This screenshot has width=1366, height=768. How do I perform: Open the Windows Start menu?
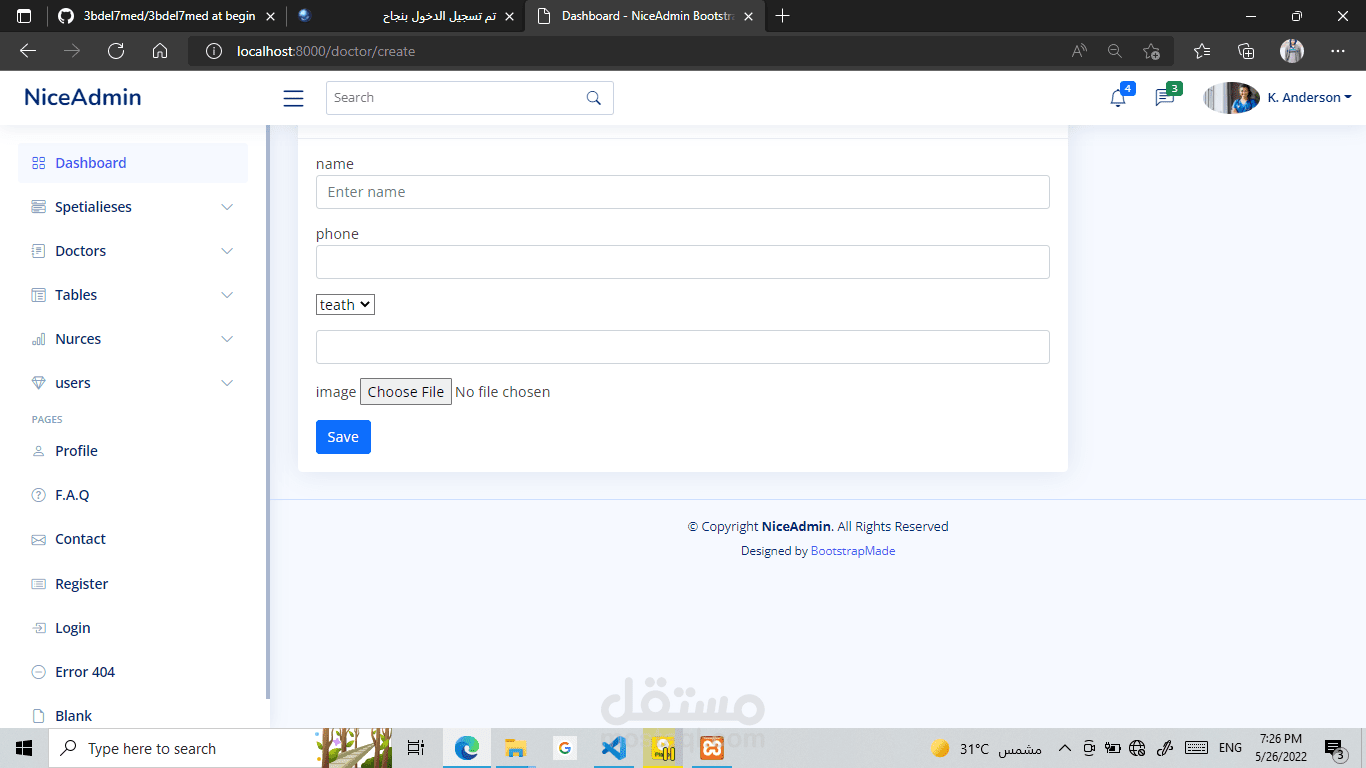click(24, 748)
